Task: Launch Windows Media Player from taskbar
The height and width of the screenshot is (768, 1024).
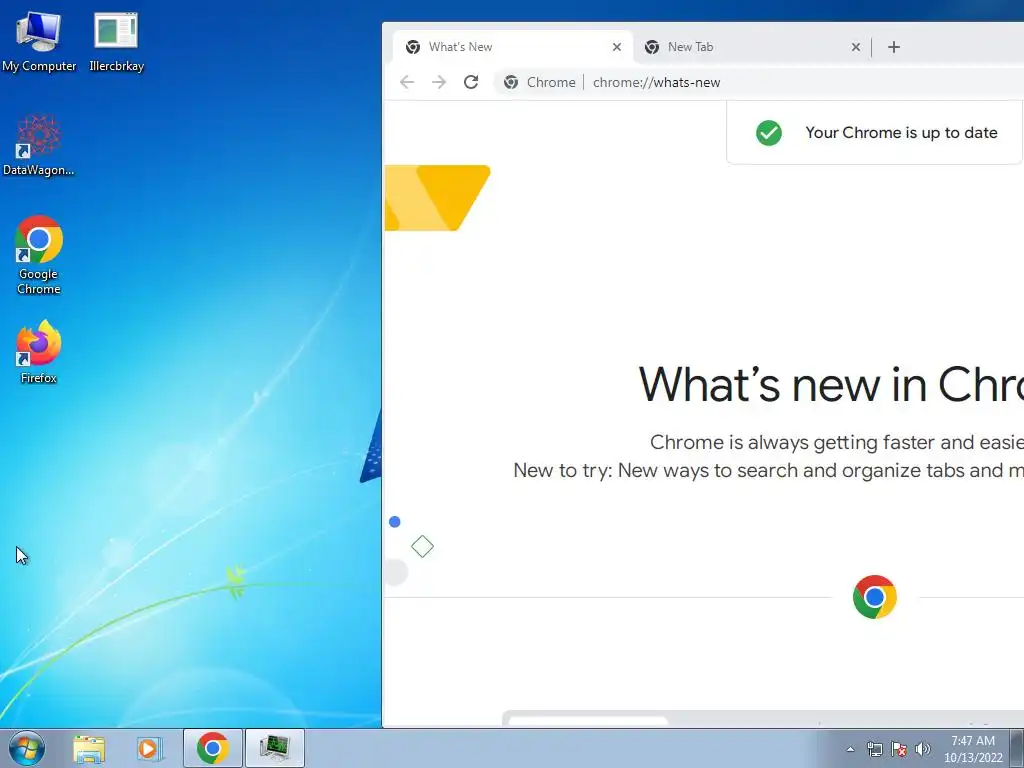Action: pos(150,748)
